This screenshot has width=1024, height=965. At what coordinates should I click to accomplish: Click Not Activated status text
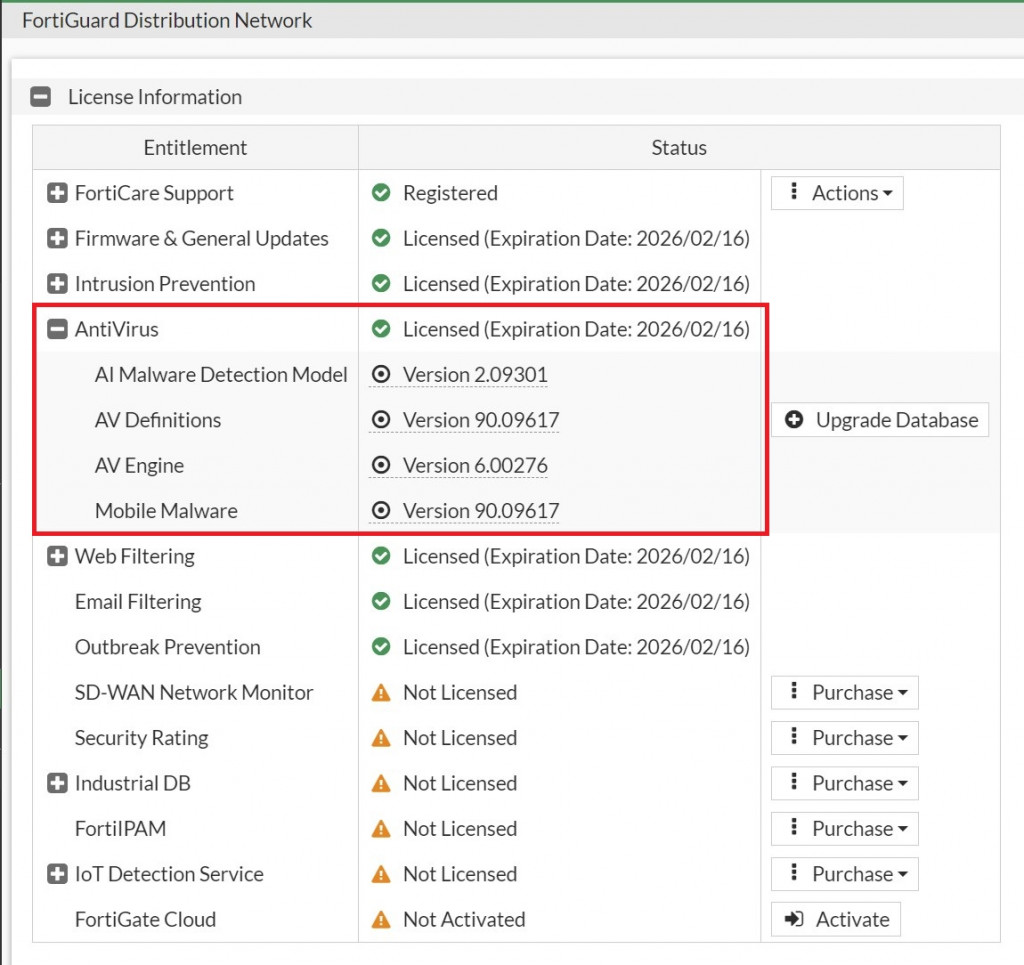pos(464,919)
